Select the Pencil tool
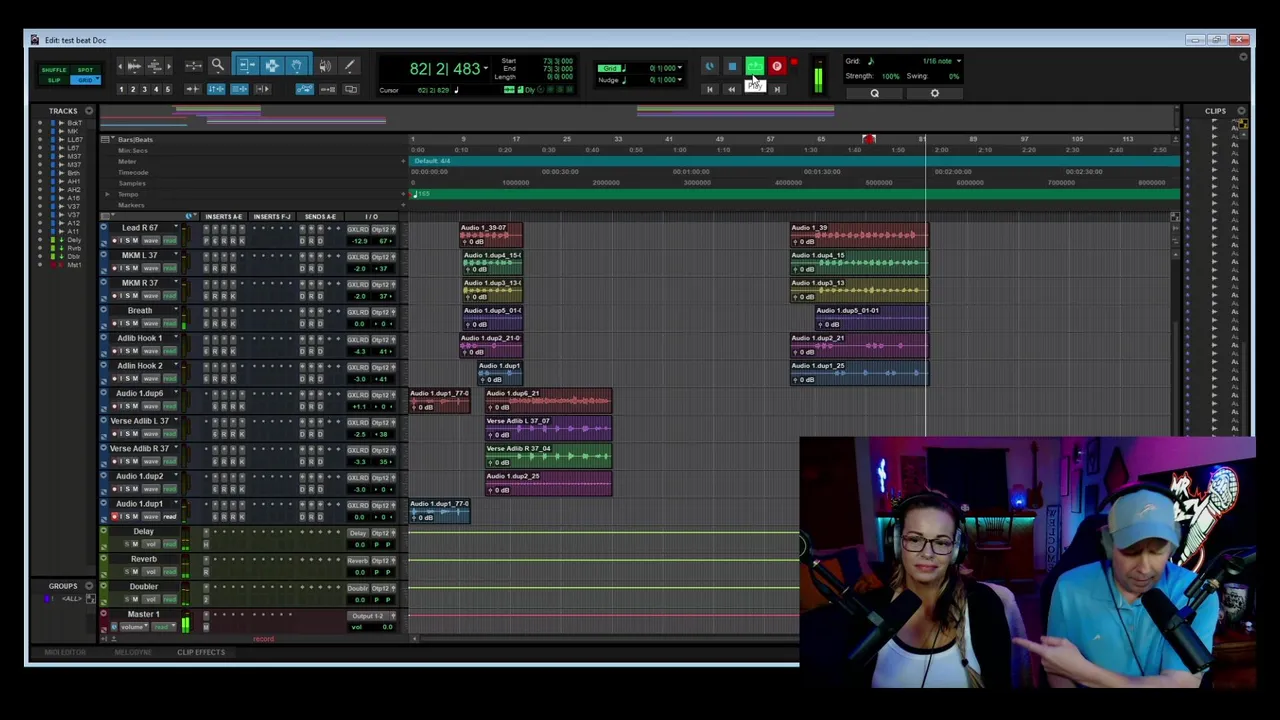The height and width of the screenshot is (720, 1280). point(349,65)
